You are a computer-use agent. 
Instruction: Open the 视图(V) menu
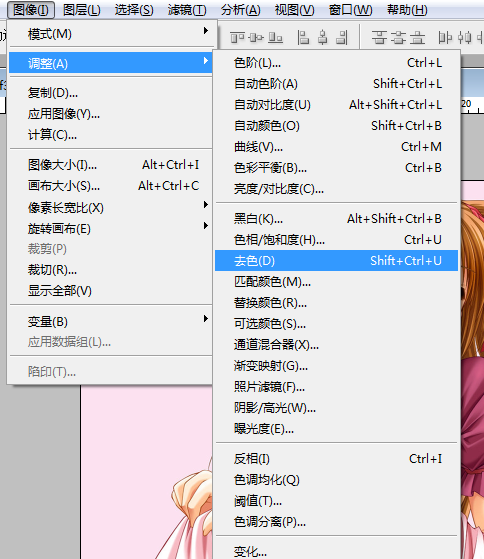[x=294, y=10]
